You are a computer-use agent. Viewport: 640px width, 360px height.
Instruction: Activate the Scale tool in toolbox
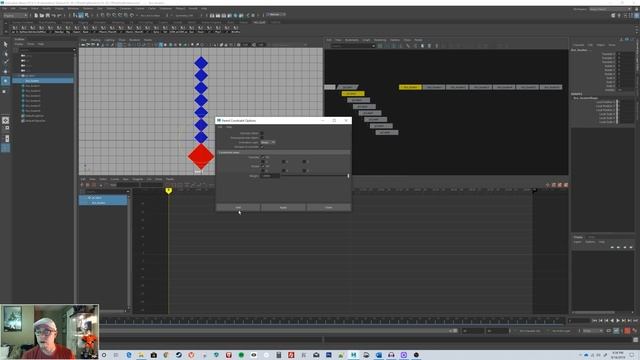click(5, 91)
